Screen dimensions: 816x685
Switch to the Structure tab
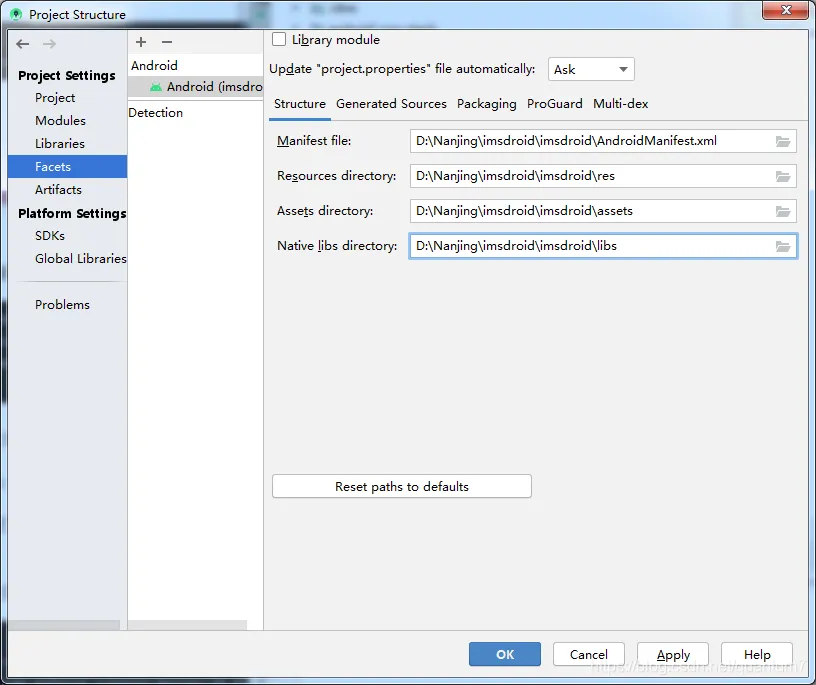point(300,104)
